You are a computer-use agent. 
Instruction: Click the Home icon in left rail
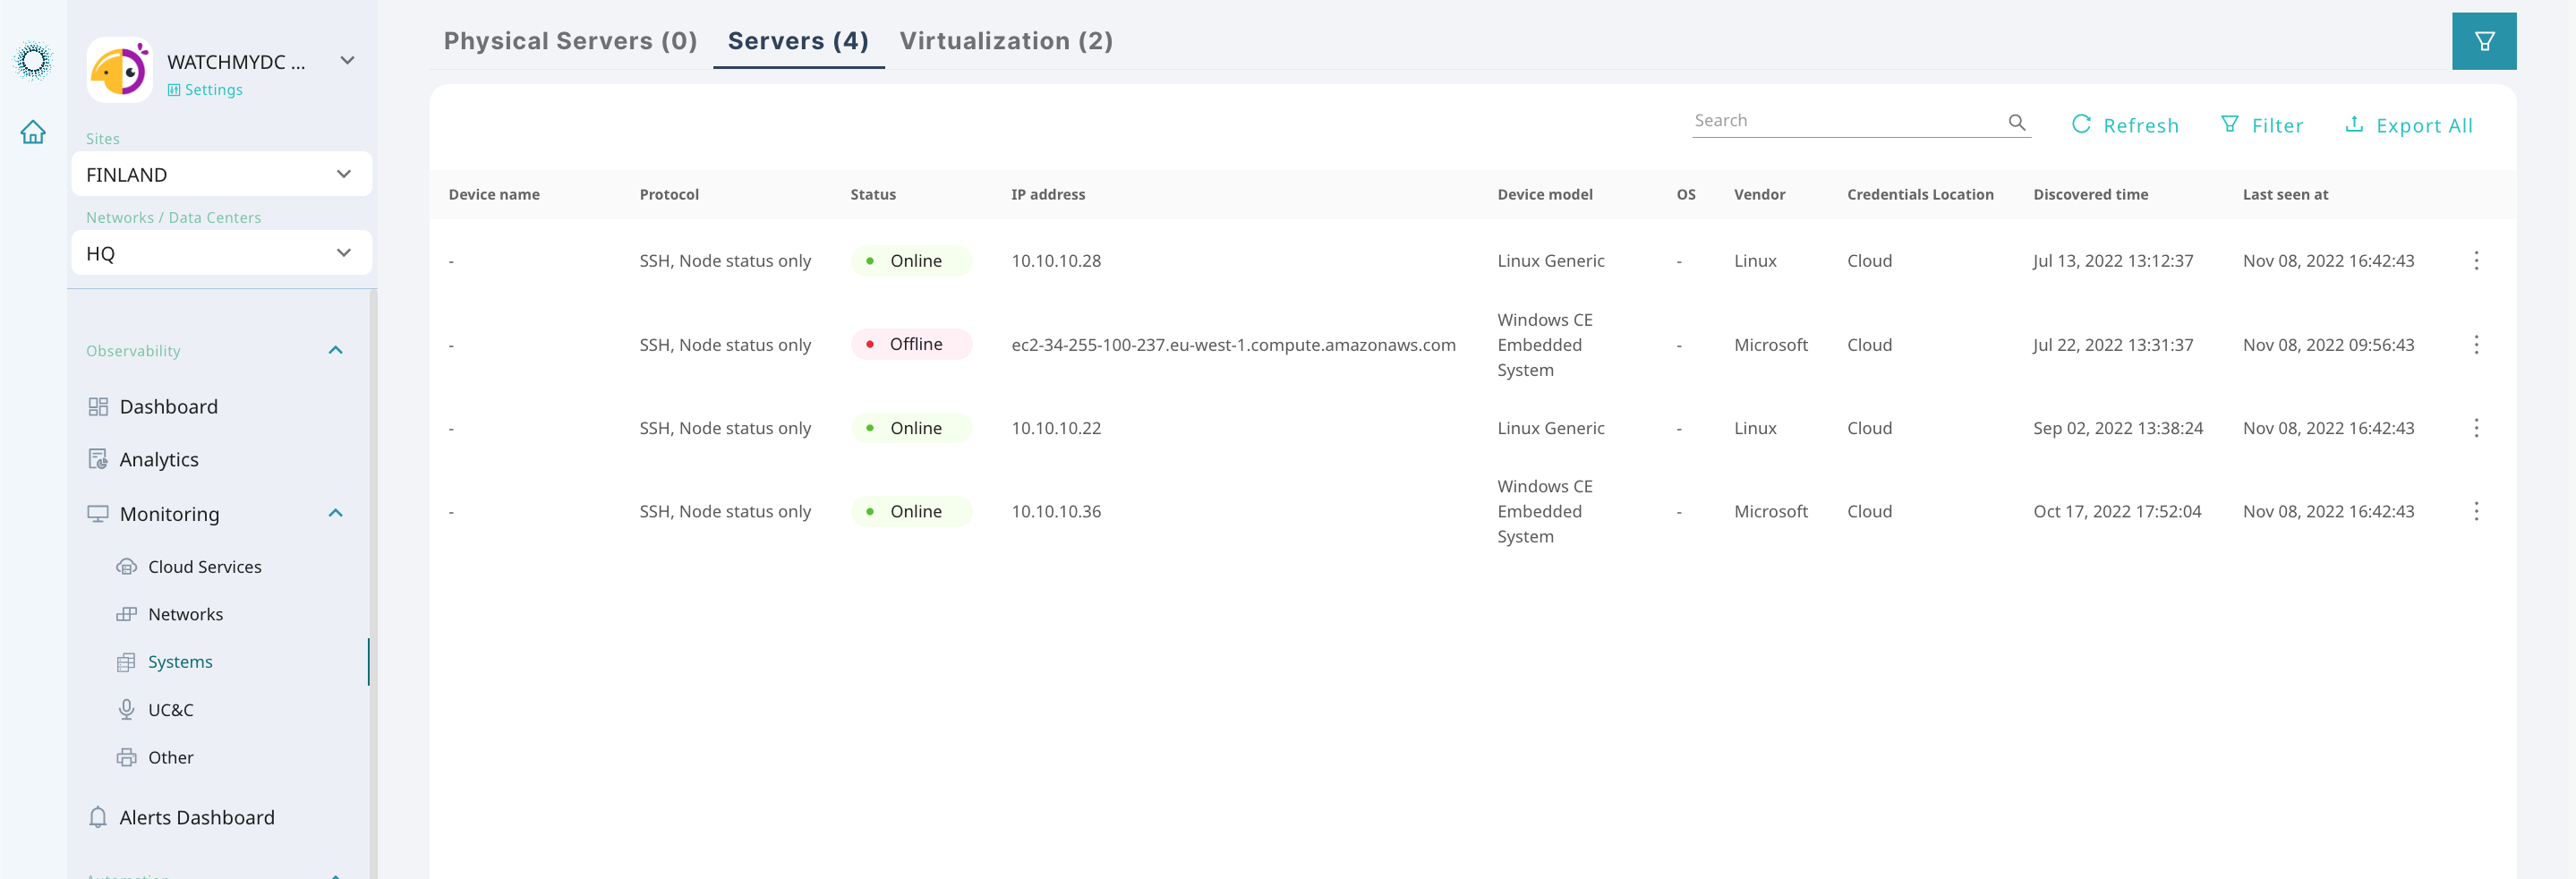pos(33,131)
